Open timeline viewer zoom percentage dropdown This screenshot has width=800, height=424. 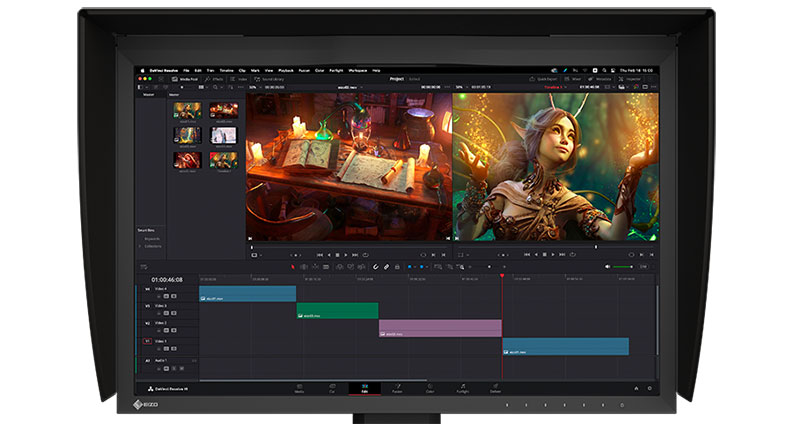click(461, 87)
